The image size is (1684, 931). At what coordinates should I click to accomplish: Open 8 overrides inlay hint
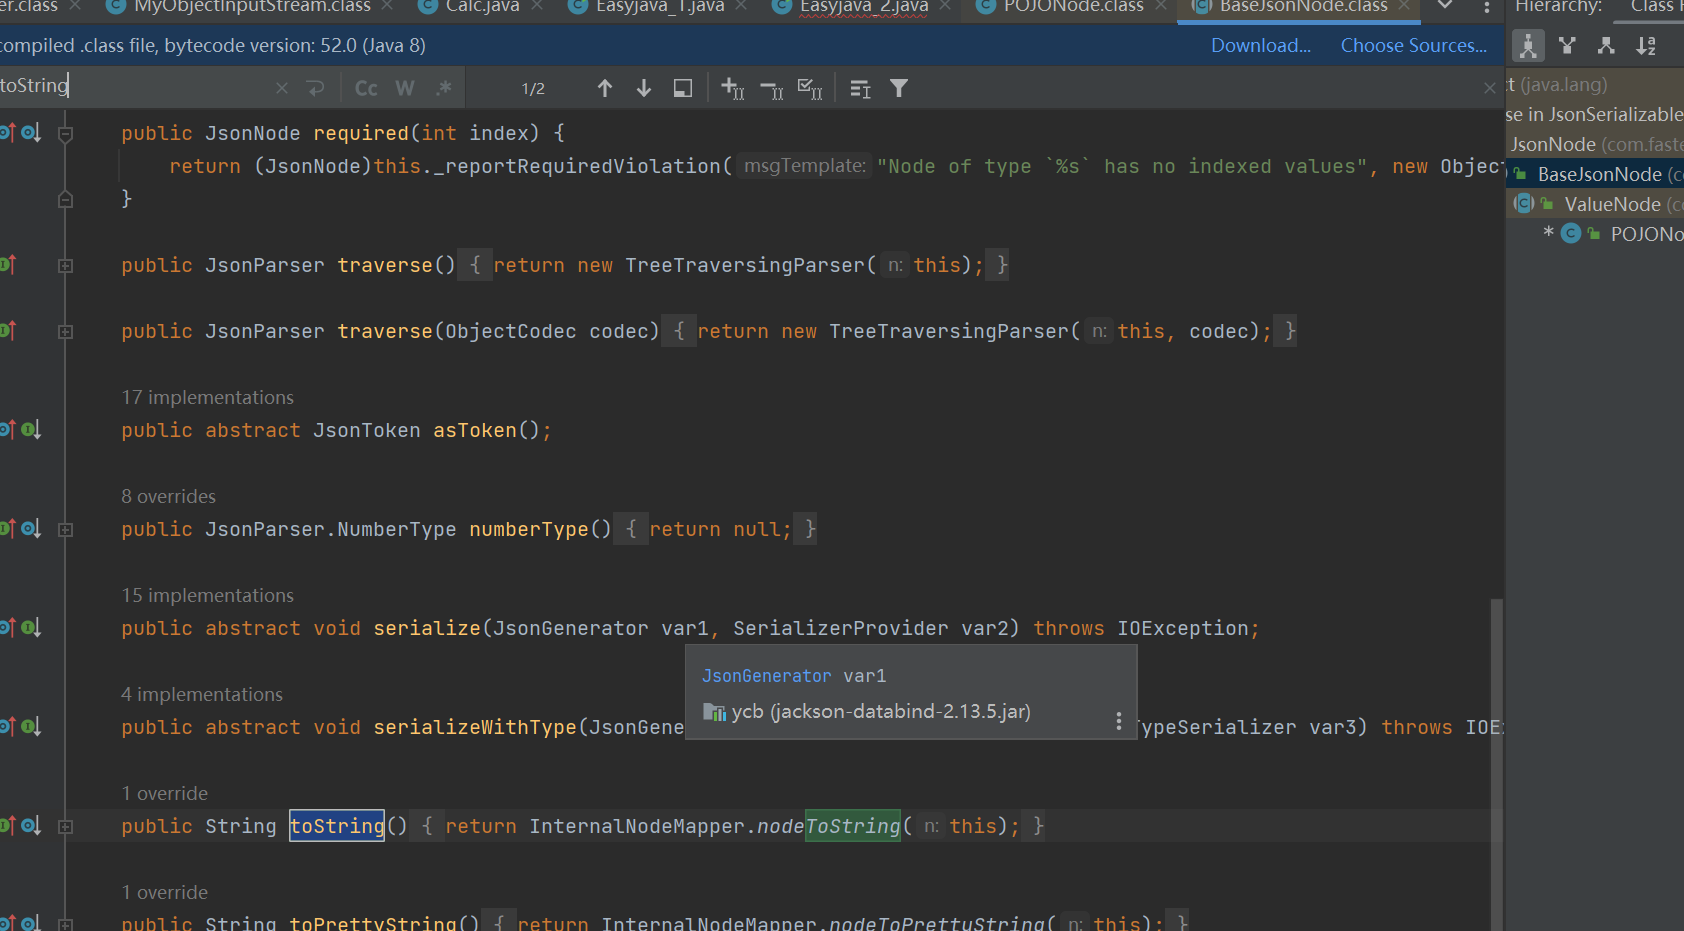[x=169, y=496]
